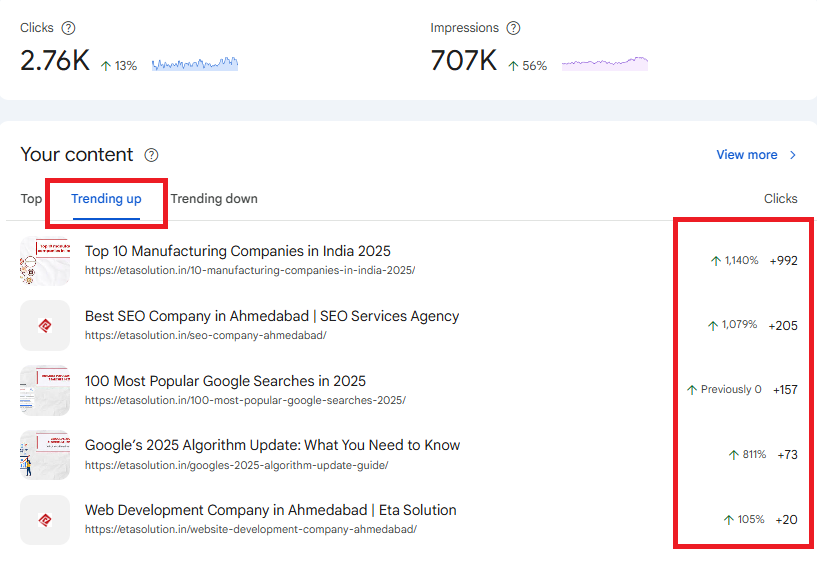The image size is (817, 561).
Task: Click the Clicks sparkline chart
Action: point(195,64)
